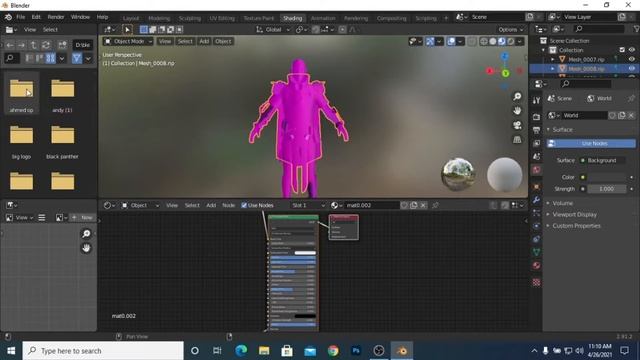Open the Render properties tab
Screen dimensions: 640x360
[536, 117]
